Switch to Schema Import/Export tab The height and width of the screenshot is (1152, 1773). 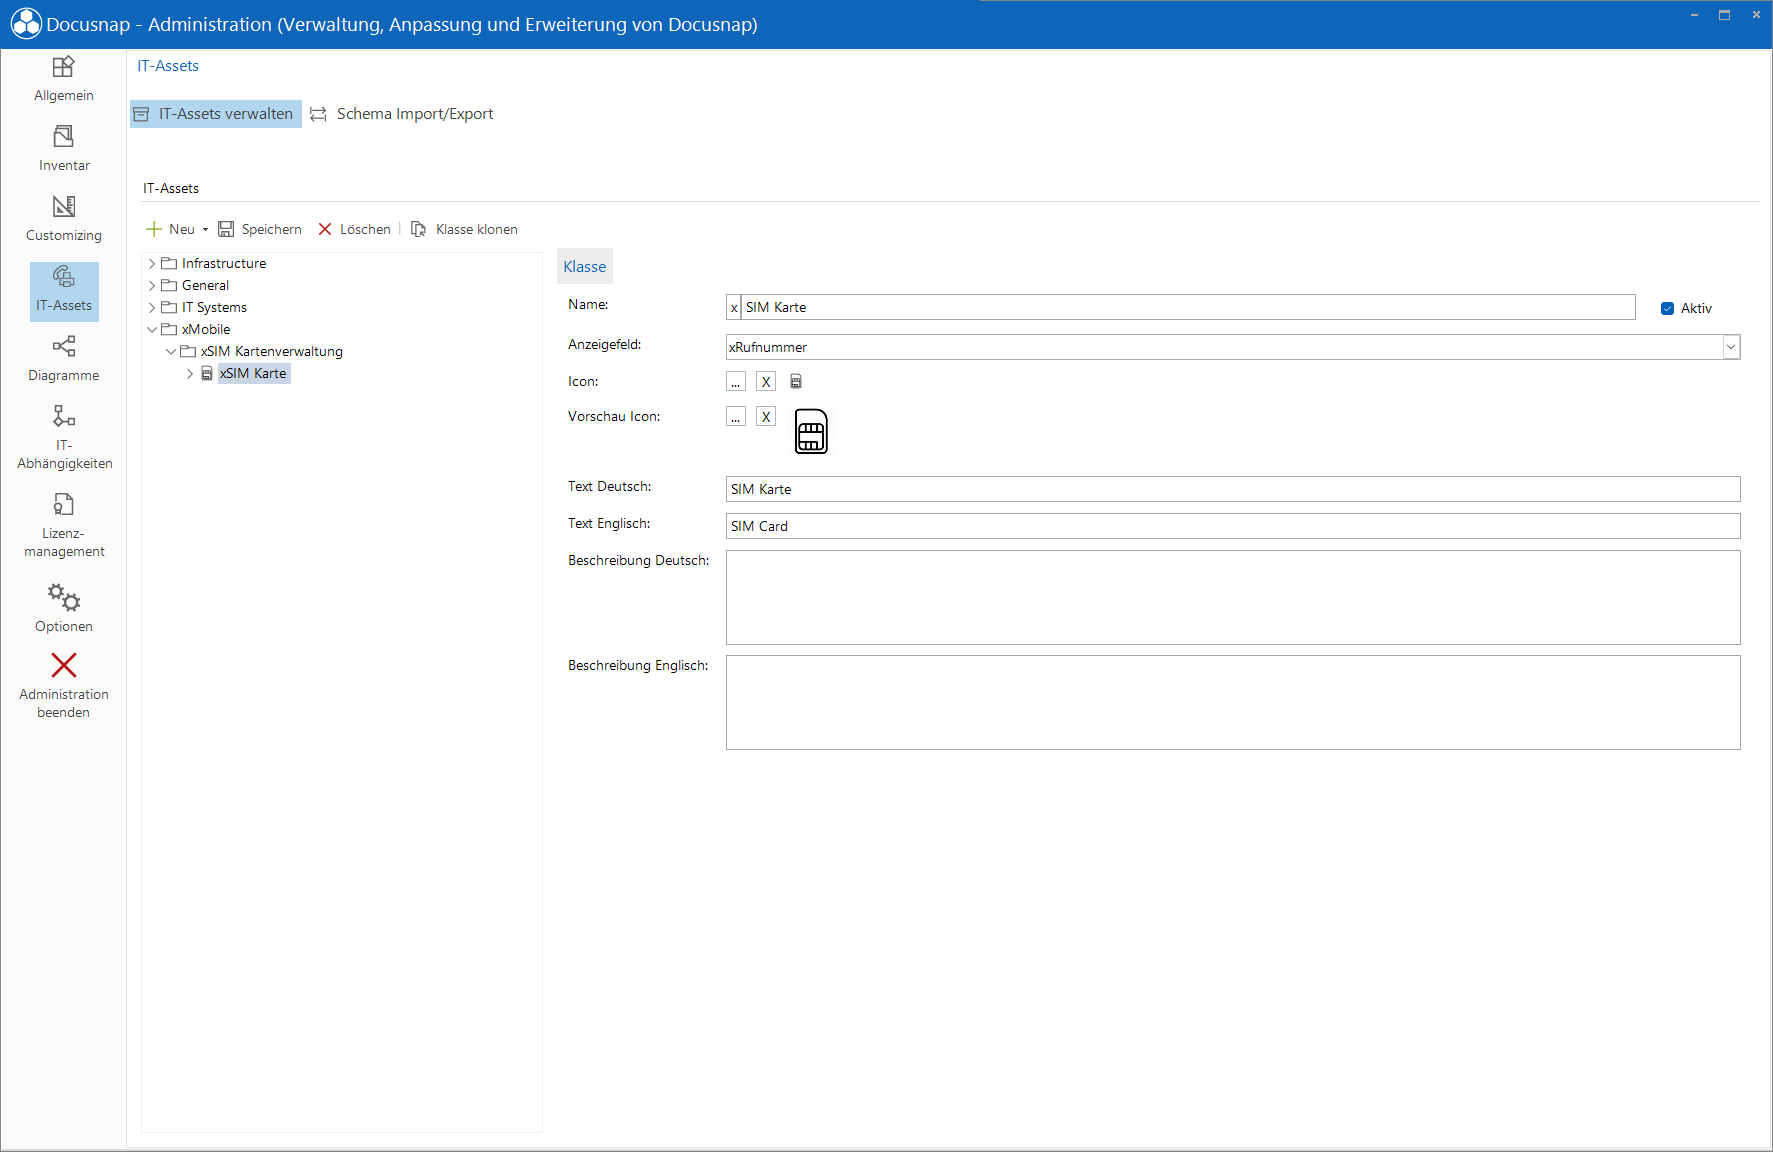402,114
